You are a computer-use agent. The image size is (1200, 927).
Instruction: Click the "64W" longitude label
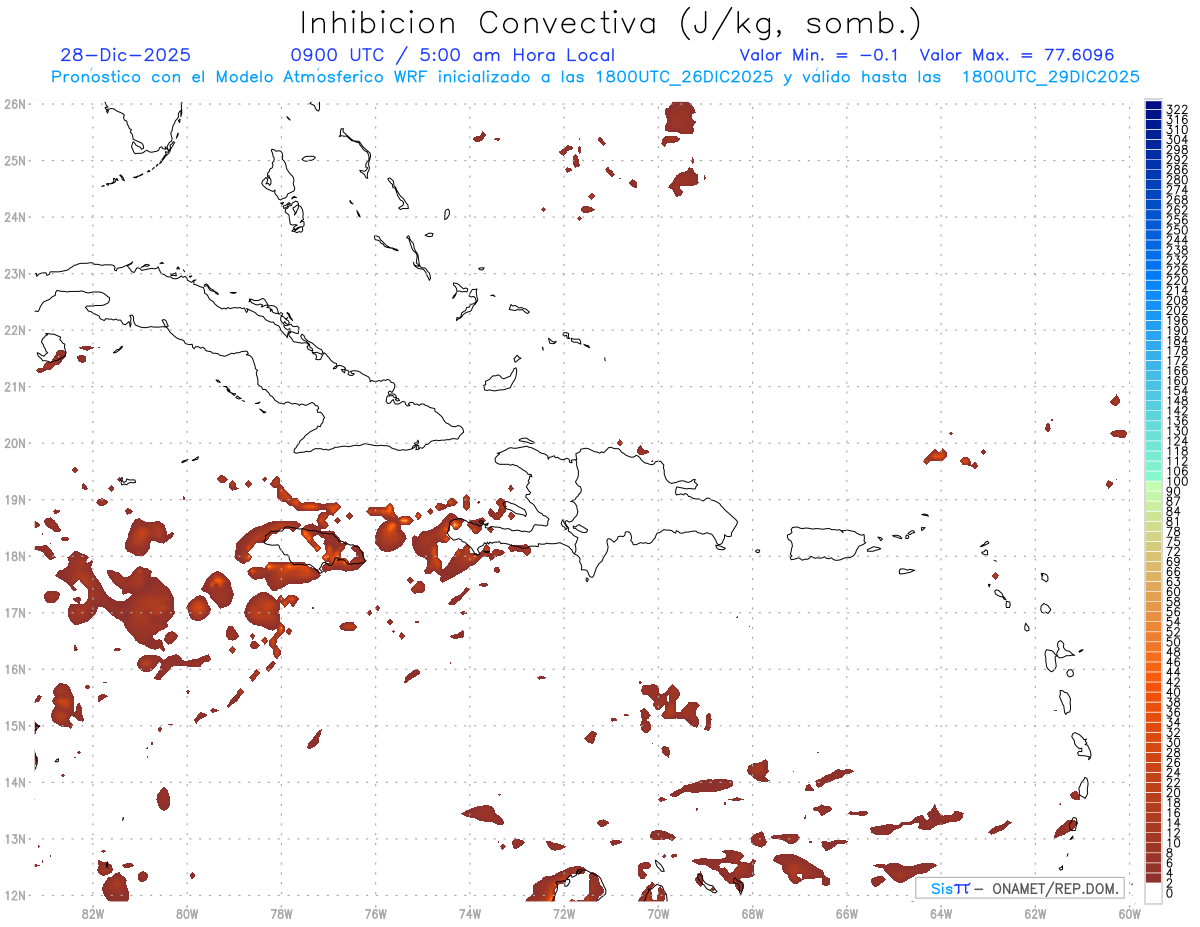[x=941, y=912]
